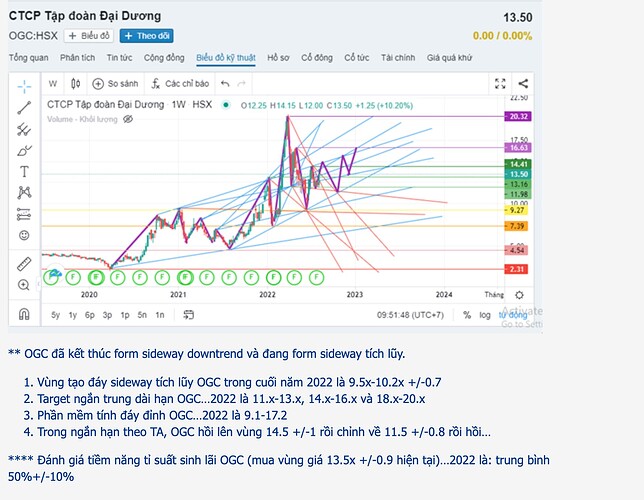Select the 5n time range
The width and height of the screenshot is (644, 500).
pyautogui.click(x=142, y=315)
